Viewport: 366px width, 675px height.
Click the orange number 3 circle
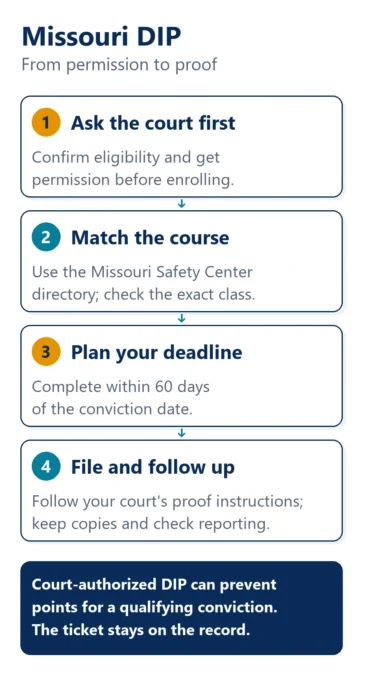coord(46,352)
